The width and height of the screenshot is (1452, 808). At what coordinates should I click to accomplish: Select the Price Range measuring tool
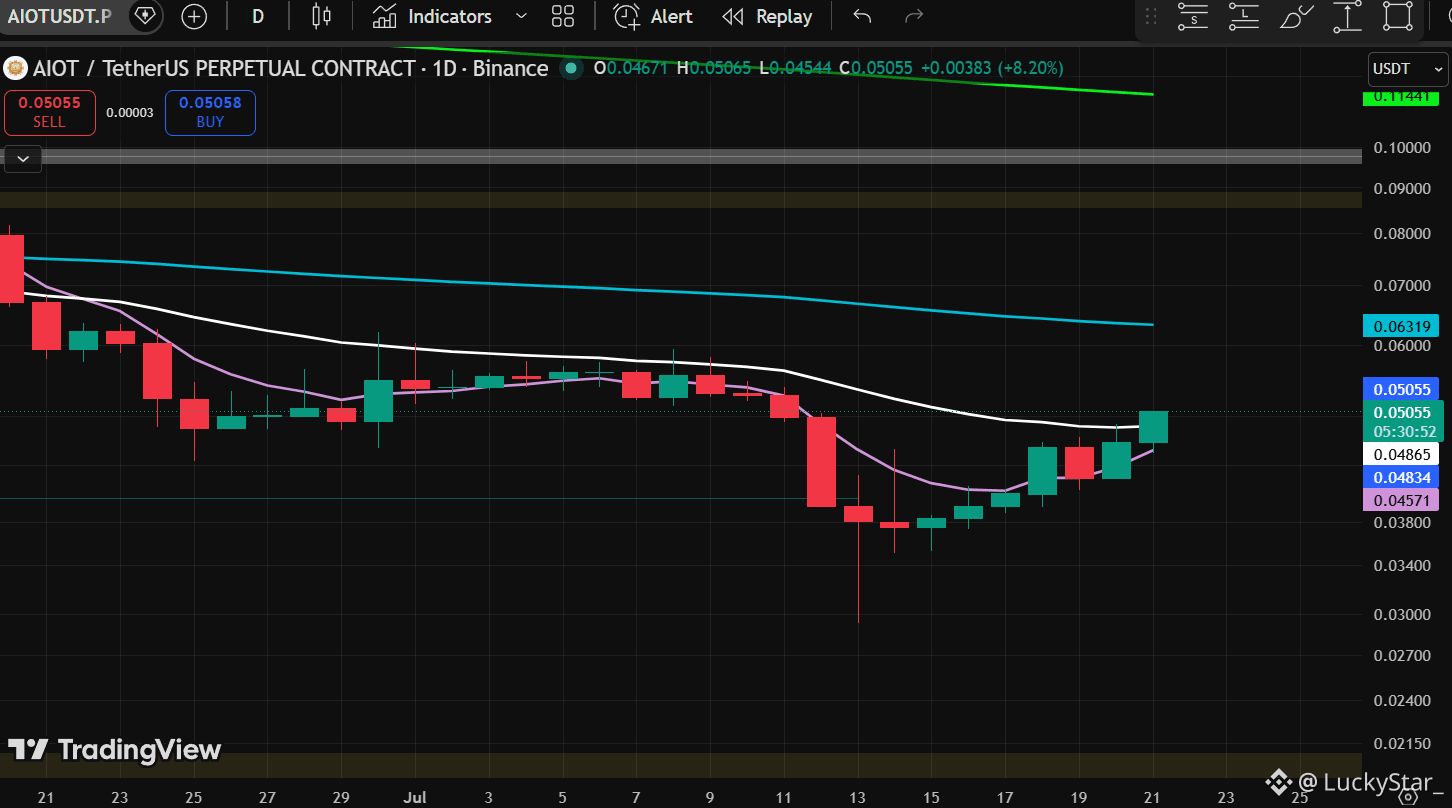(1347, 16)
